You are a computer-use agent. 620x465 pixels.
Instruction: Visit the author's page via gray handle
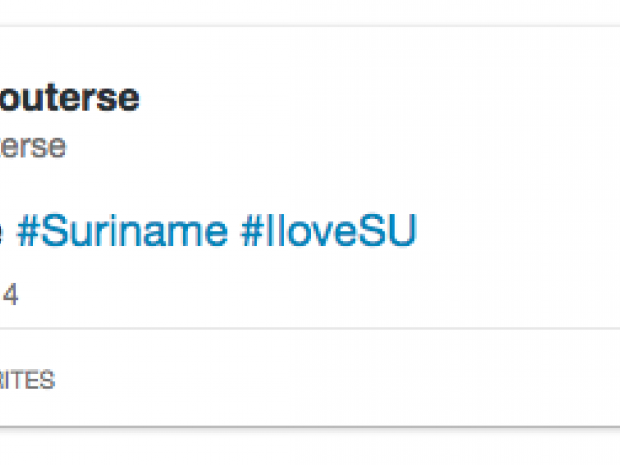33,147
